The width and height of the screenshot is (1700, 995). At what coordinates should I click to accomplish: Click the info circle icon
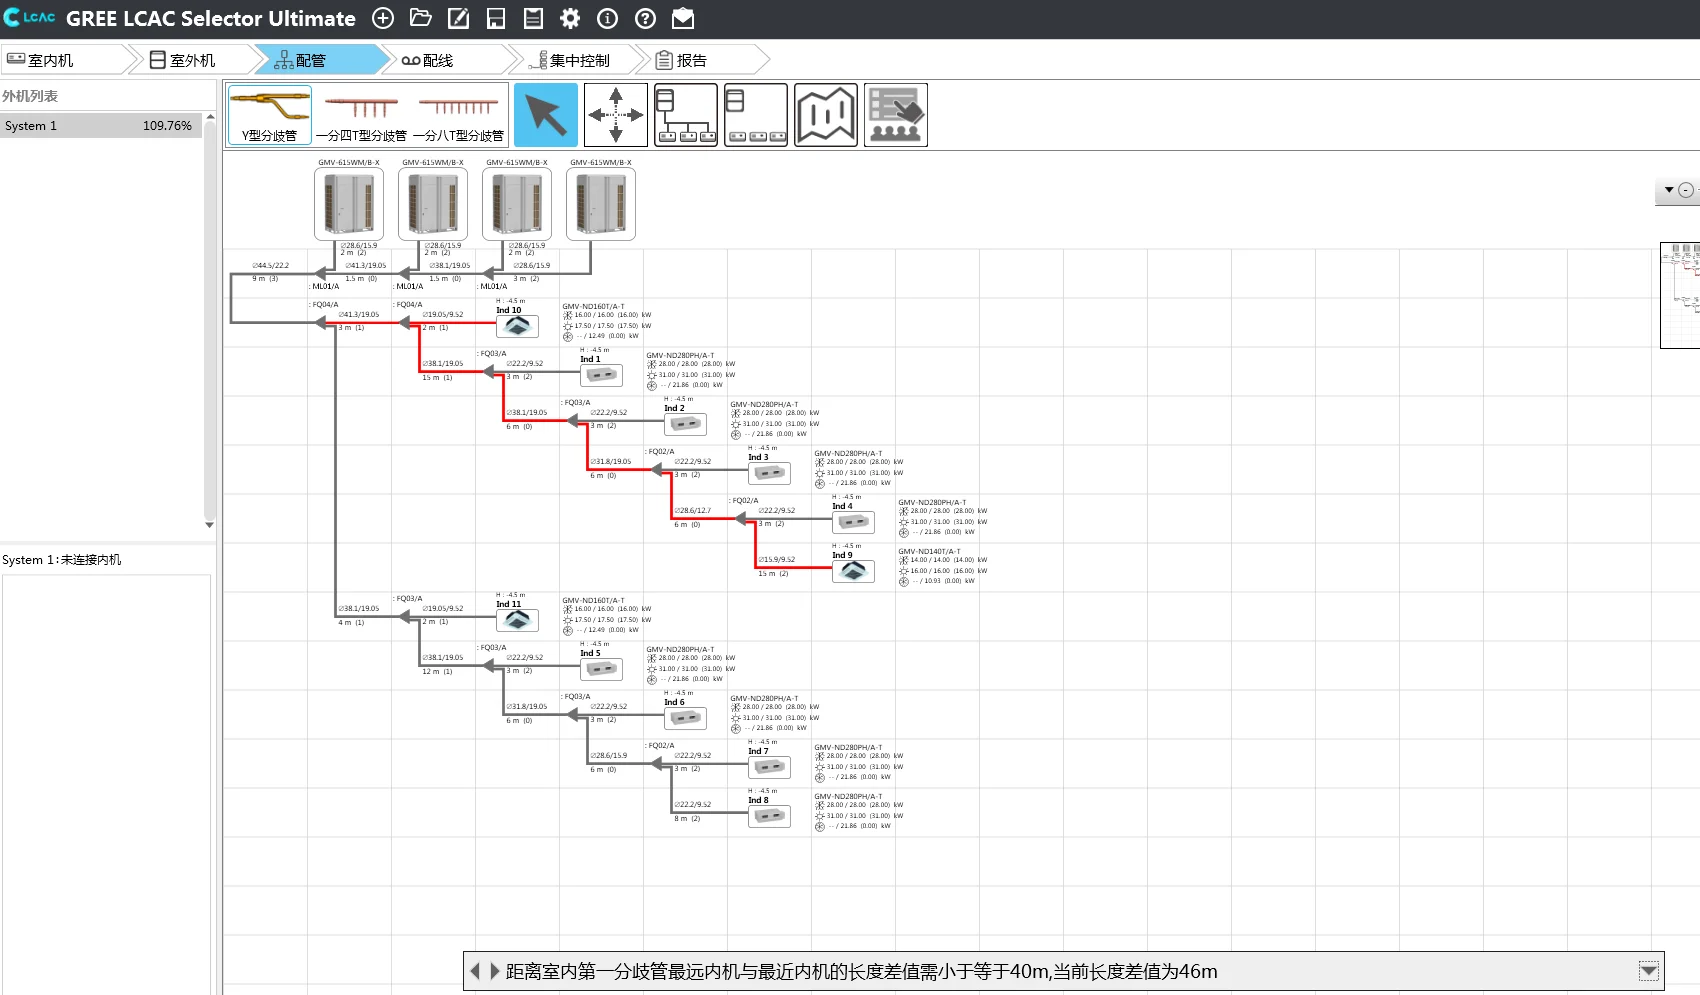(x=608, y=18)
